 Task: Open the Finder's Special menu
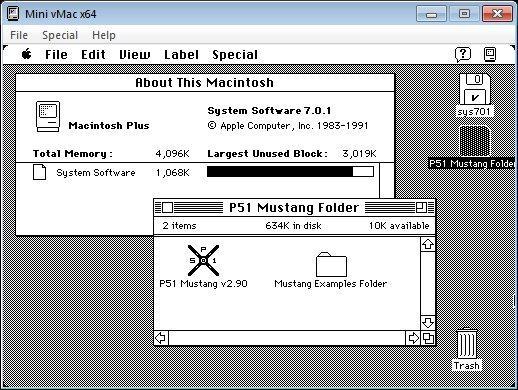(x=235, y=55)
